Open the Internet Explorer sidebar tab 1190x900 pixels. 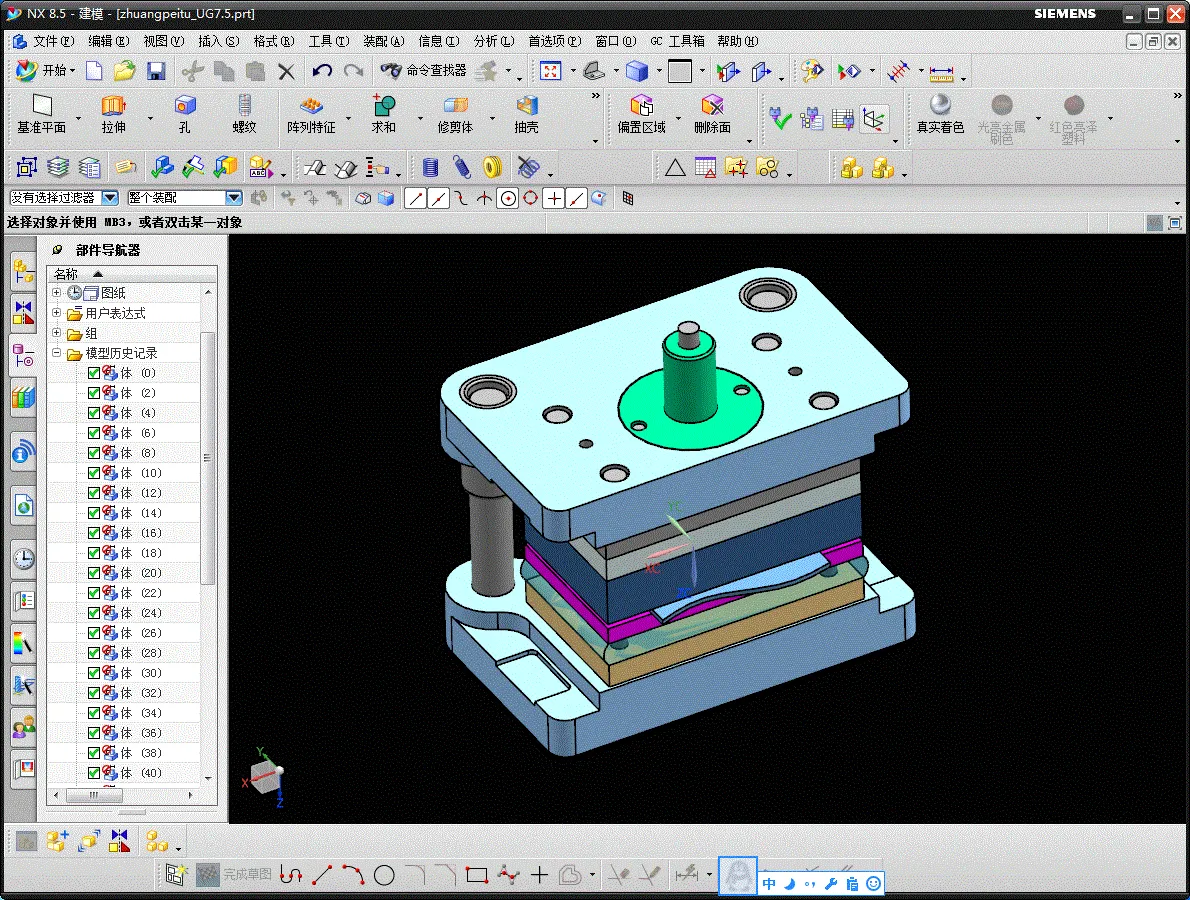click(24, 505)
